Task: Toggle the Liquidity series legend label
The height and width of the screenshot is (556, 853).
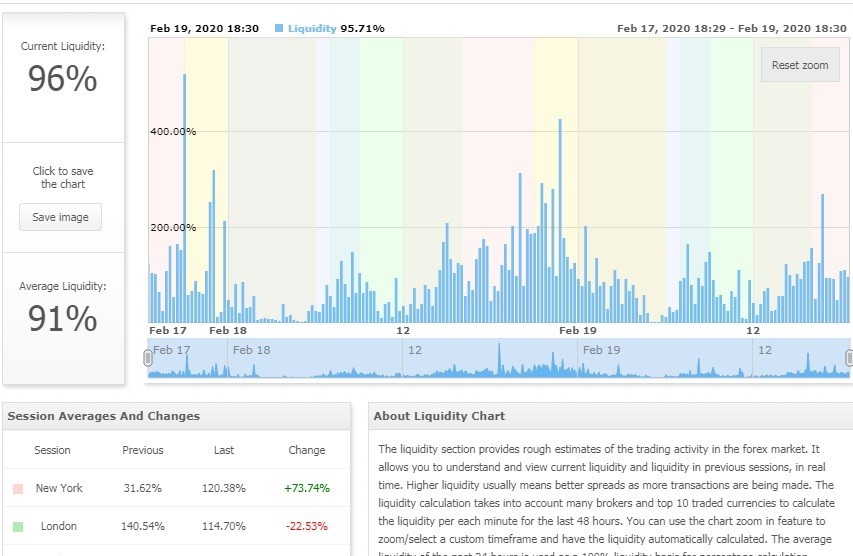Action: (312, 29)
